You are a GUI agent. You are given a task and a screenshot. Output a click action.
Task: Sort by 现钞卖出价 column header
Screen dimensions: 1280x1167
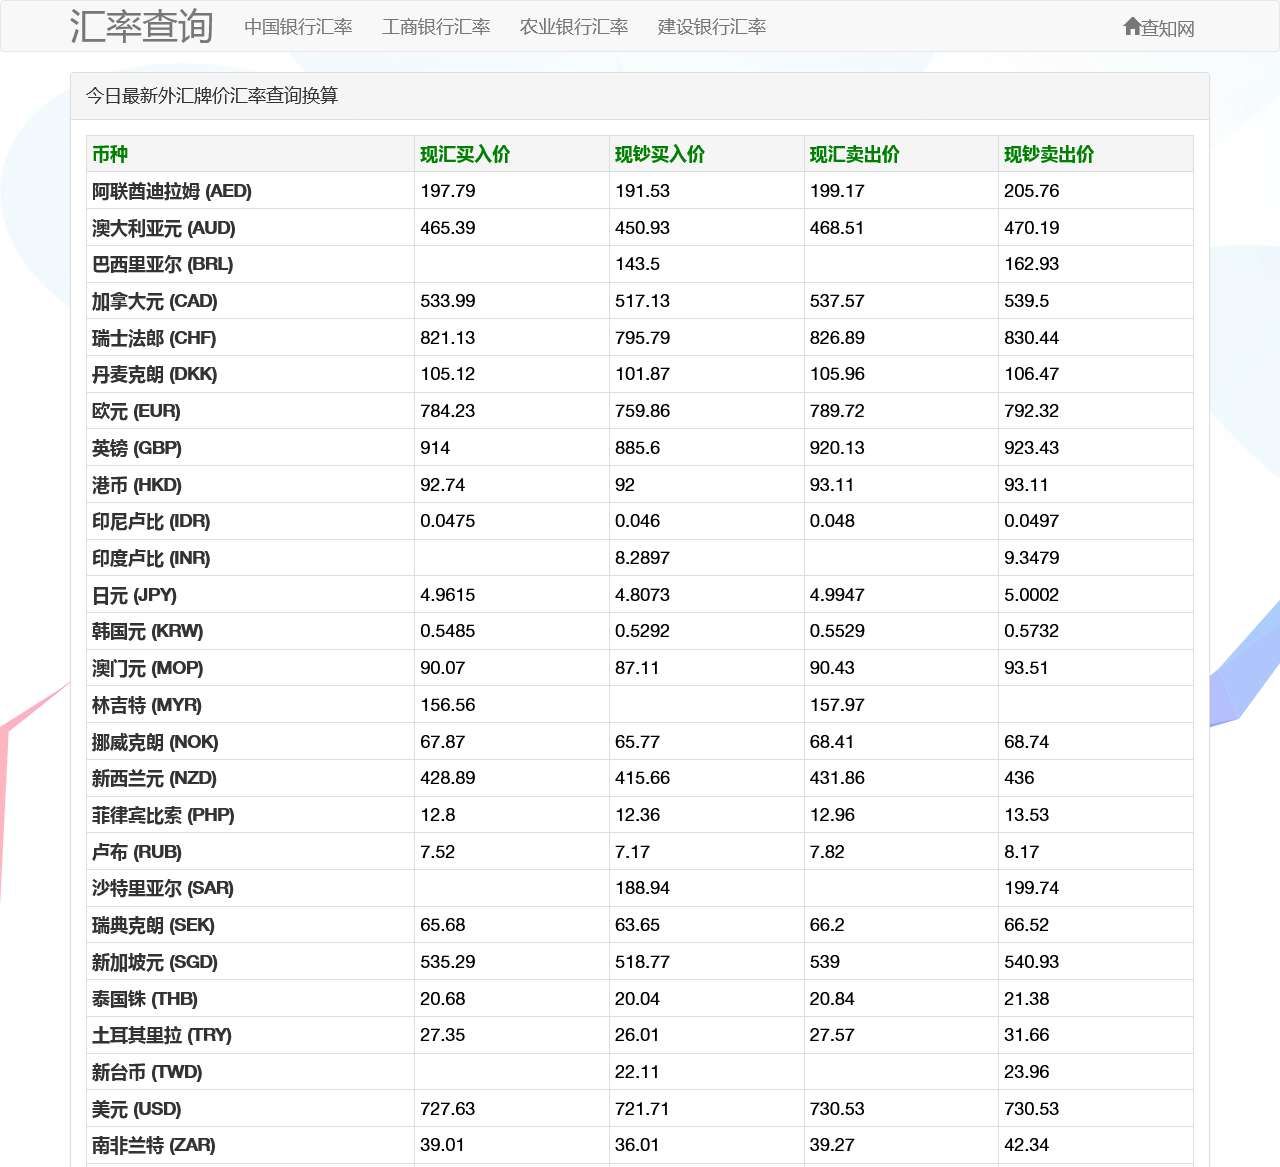1048,154
